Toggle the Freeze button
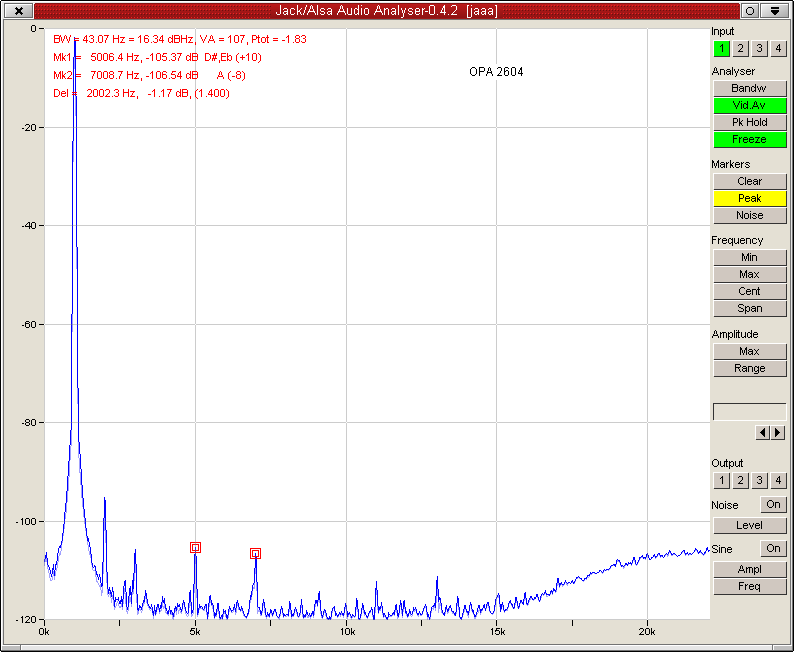Screen dimensions: 794x652 [749, 139]
